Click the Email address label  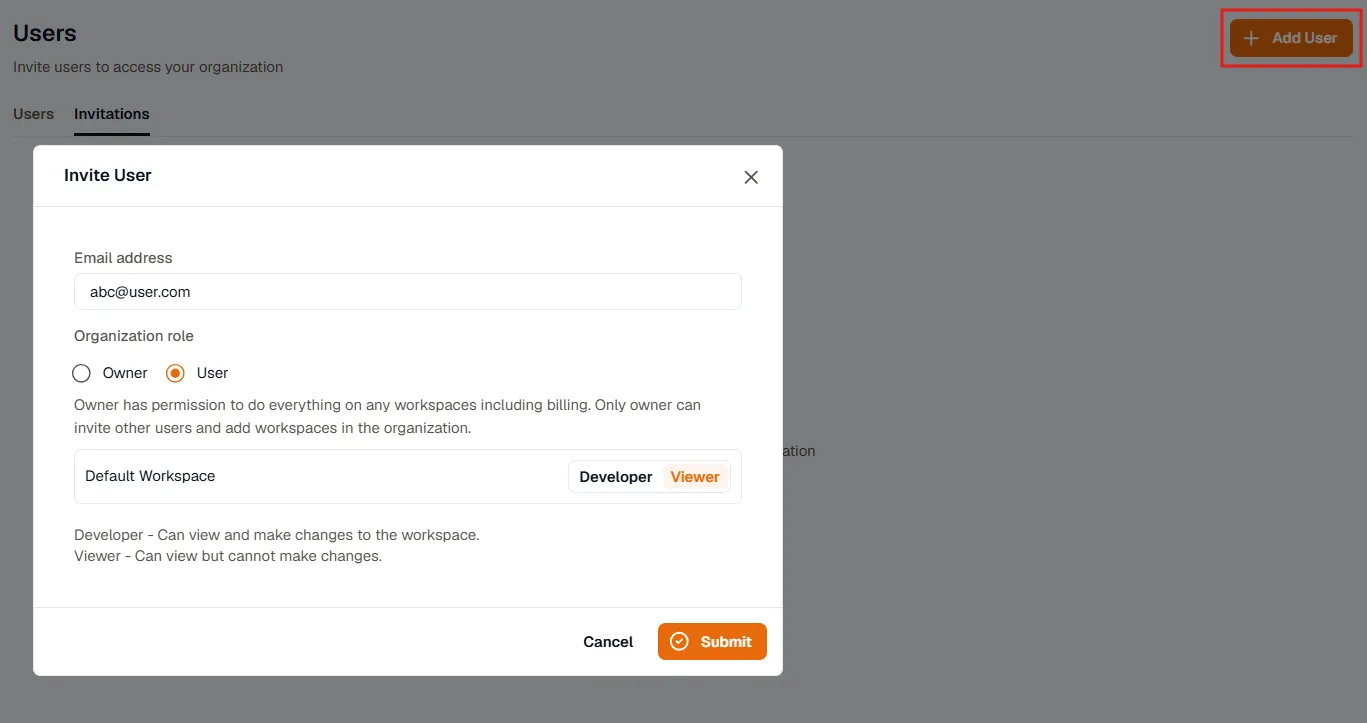click(x=123, y=258)
